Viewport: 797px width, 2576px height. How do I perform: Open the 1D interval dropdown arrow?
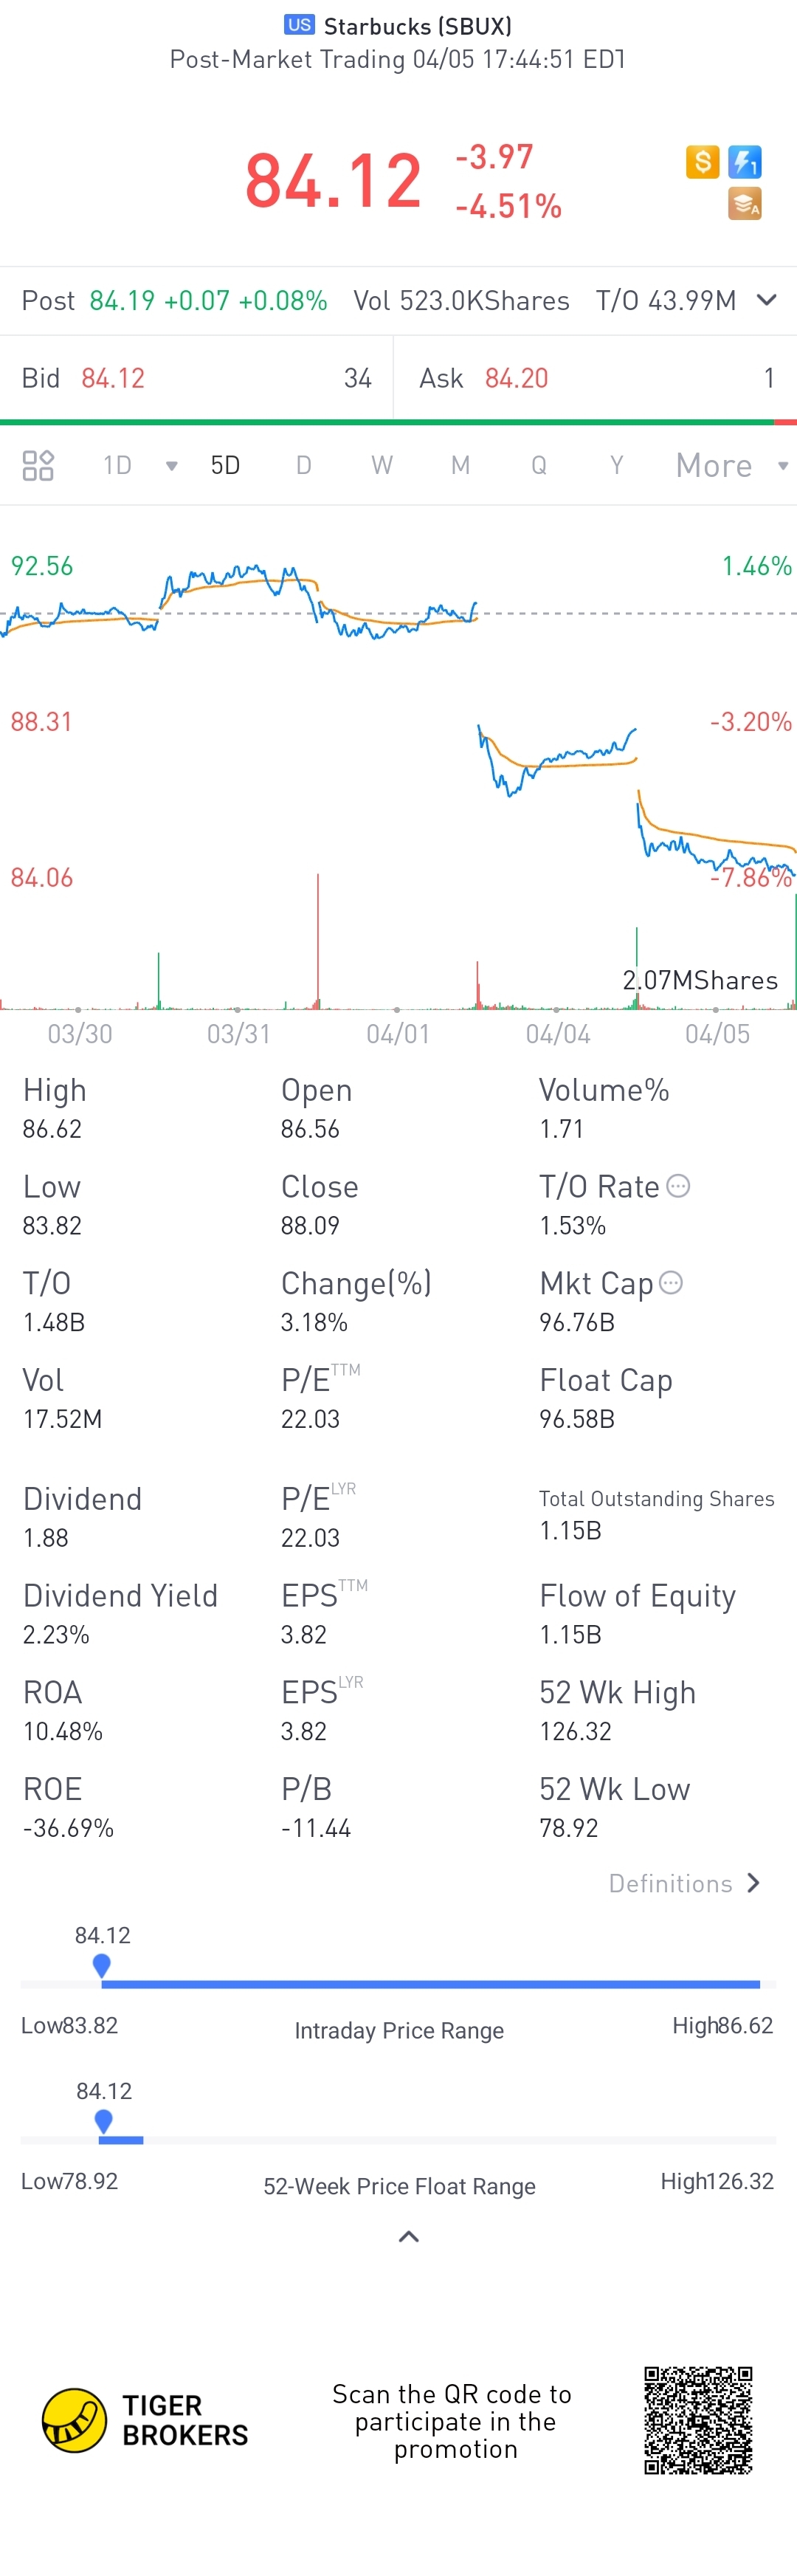[171, 466]
